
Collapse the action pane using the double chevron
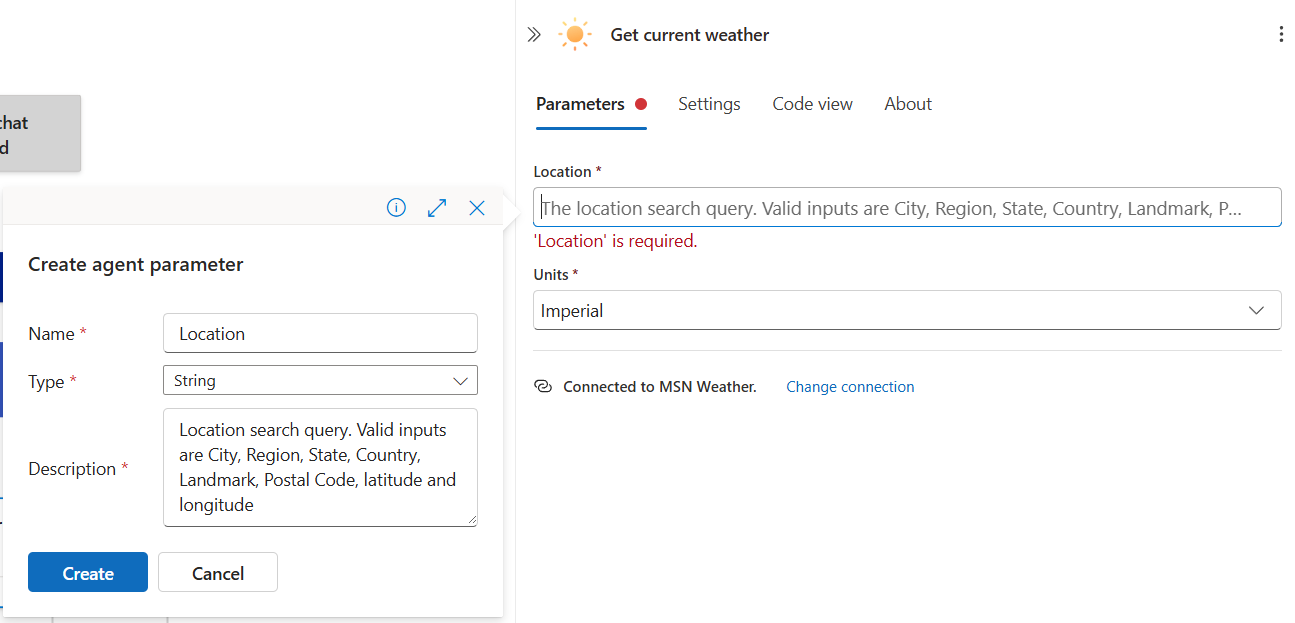click(x=534, y=33)
